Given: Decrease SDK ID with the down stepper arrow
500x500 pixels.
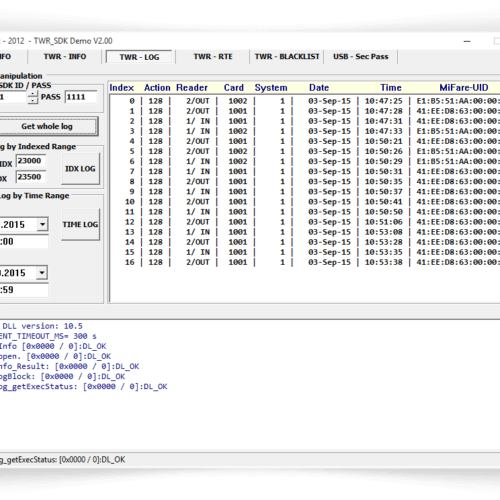Looking at the screenshot, I should tap(33, 100).
